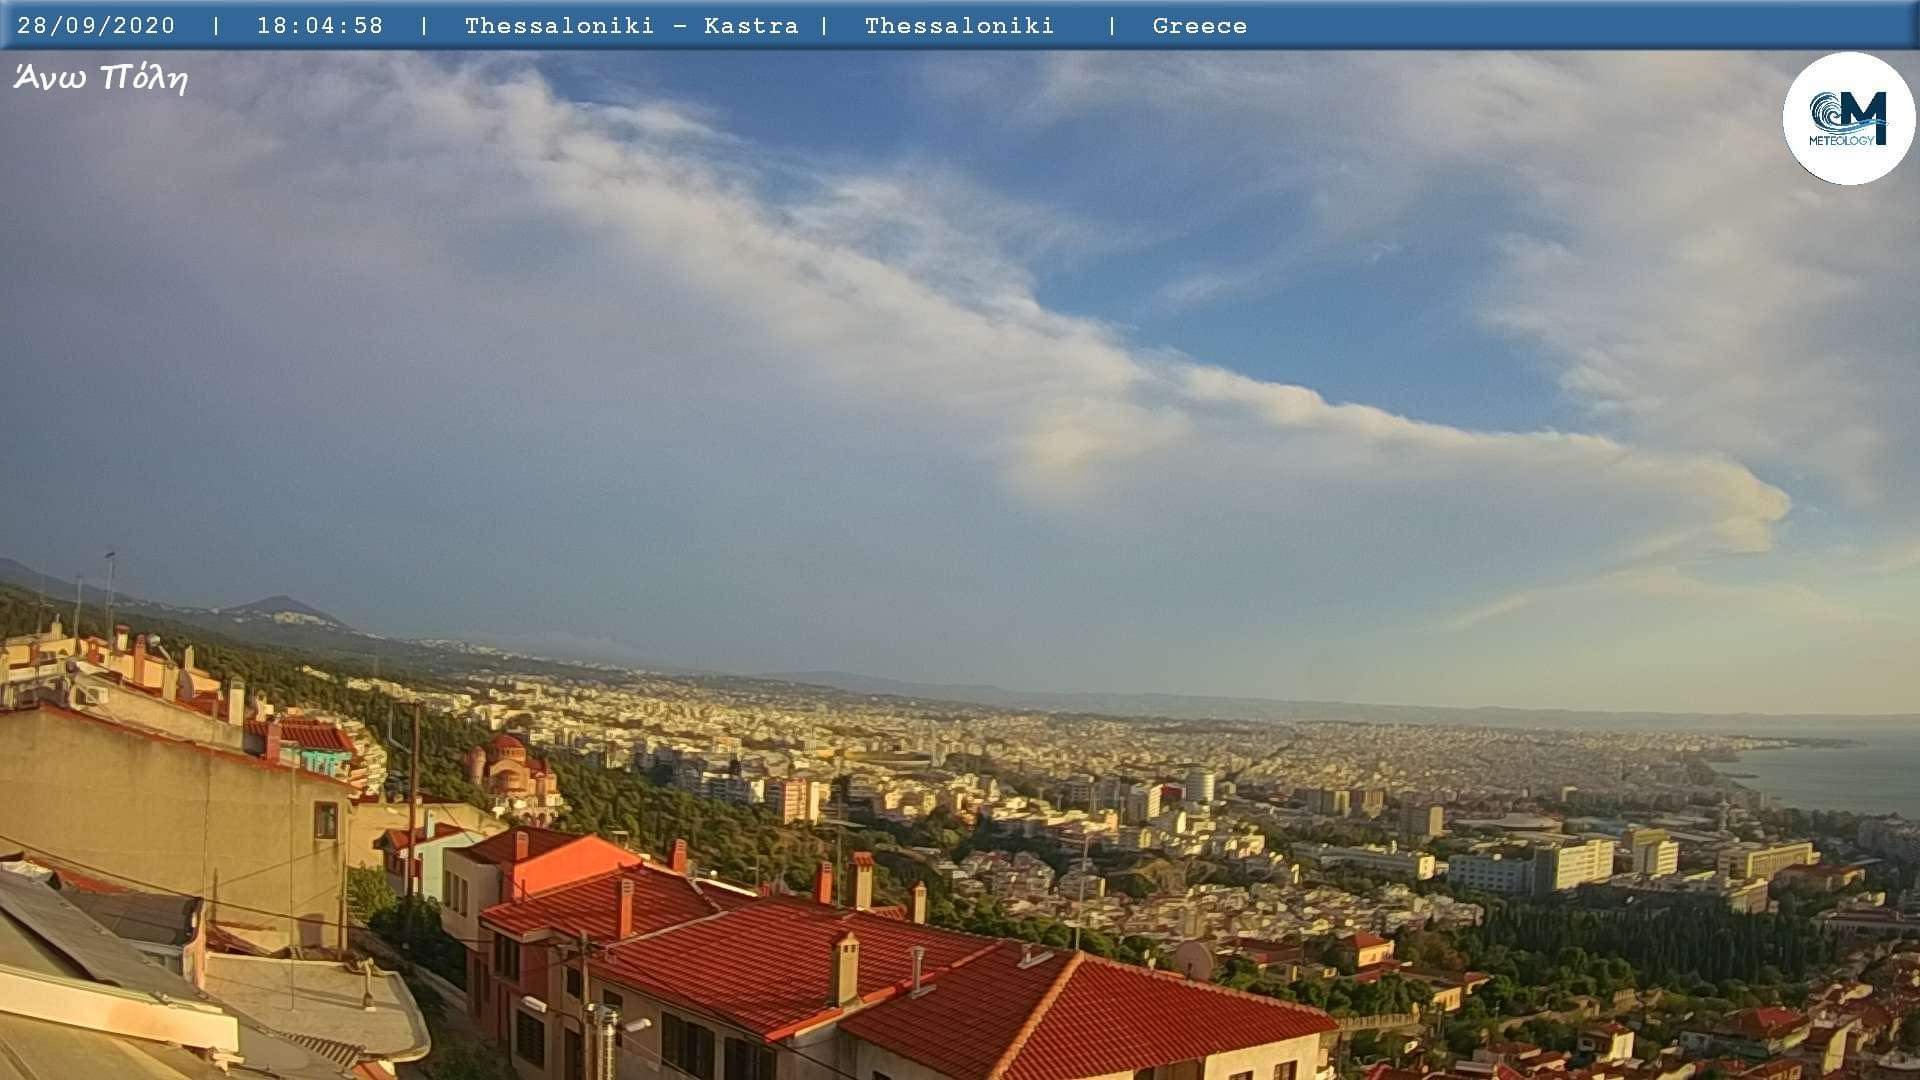This screenshot has height=1080, width=1920.
Task: Click the Άνω Πόλη caption text
Action: (100, 78)
